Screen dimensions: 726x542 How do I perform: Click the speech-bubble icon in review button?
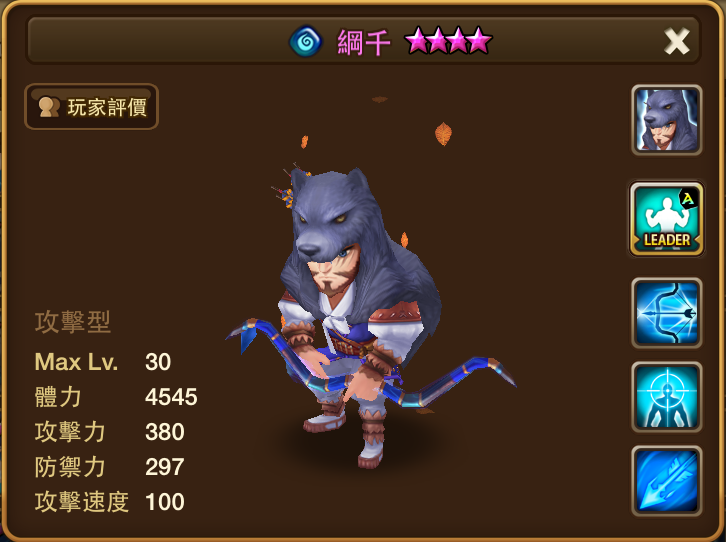coord(49,107)
